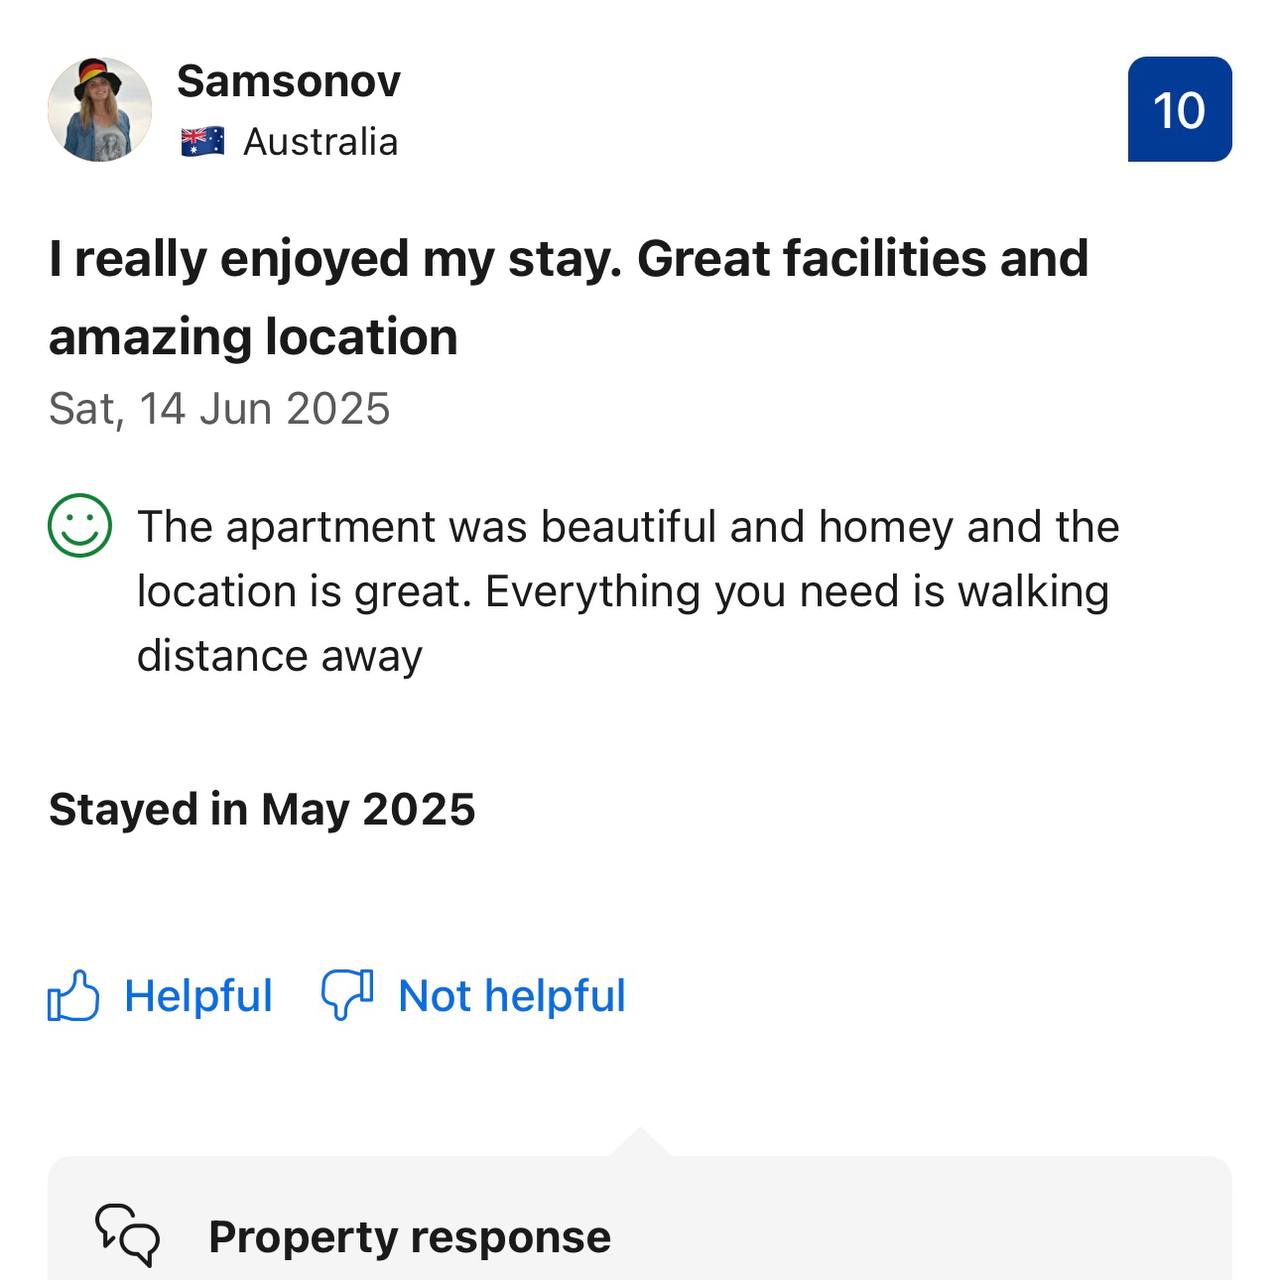Mark the review as Helpful

point(198,996)
